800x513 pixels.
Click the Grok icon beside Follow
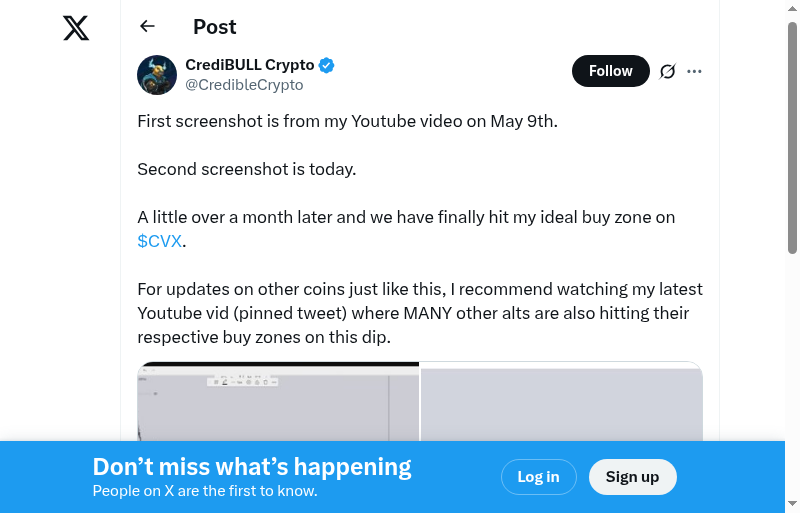click(x=667, y=71)
